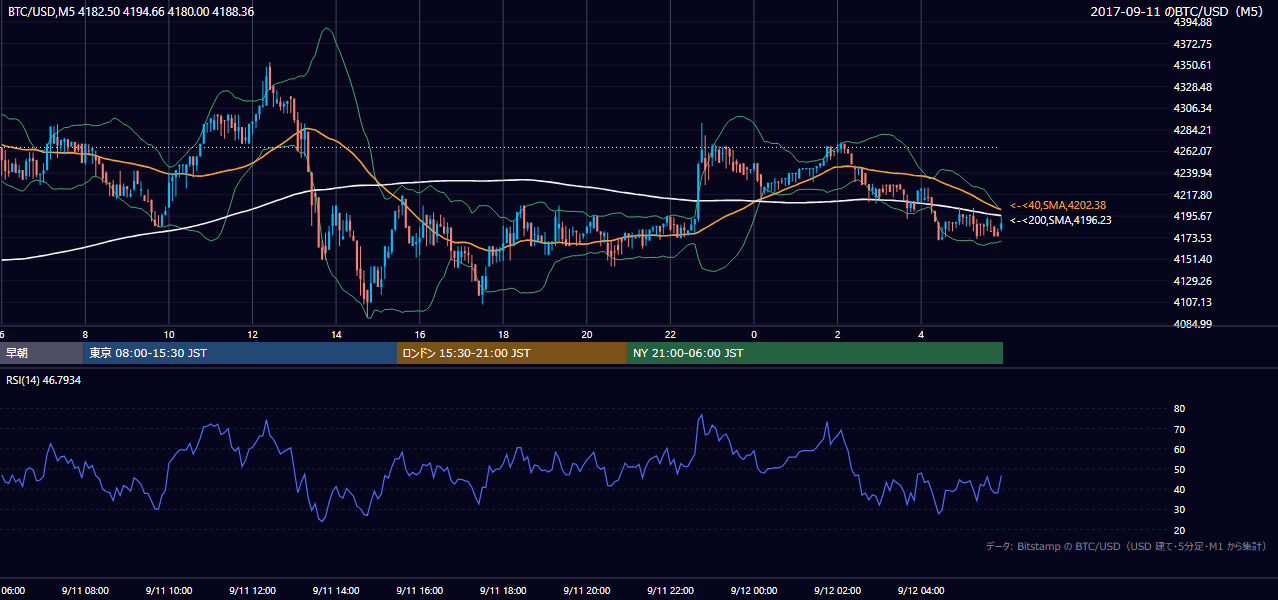Click price axis label 4173.53

coord(1193,238)
